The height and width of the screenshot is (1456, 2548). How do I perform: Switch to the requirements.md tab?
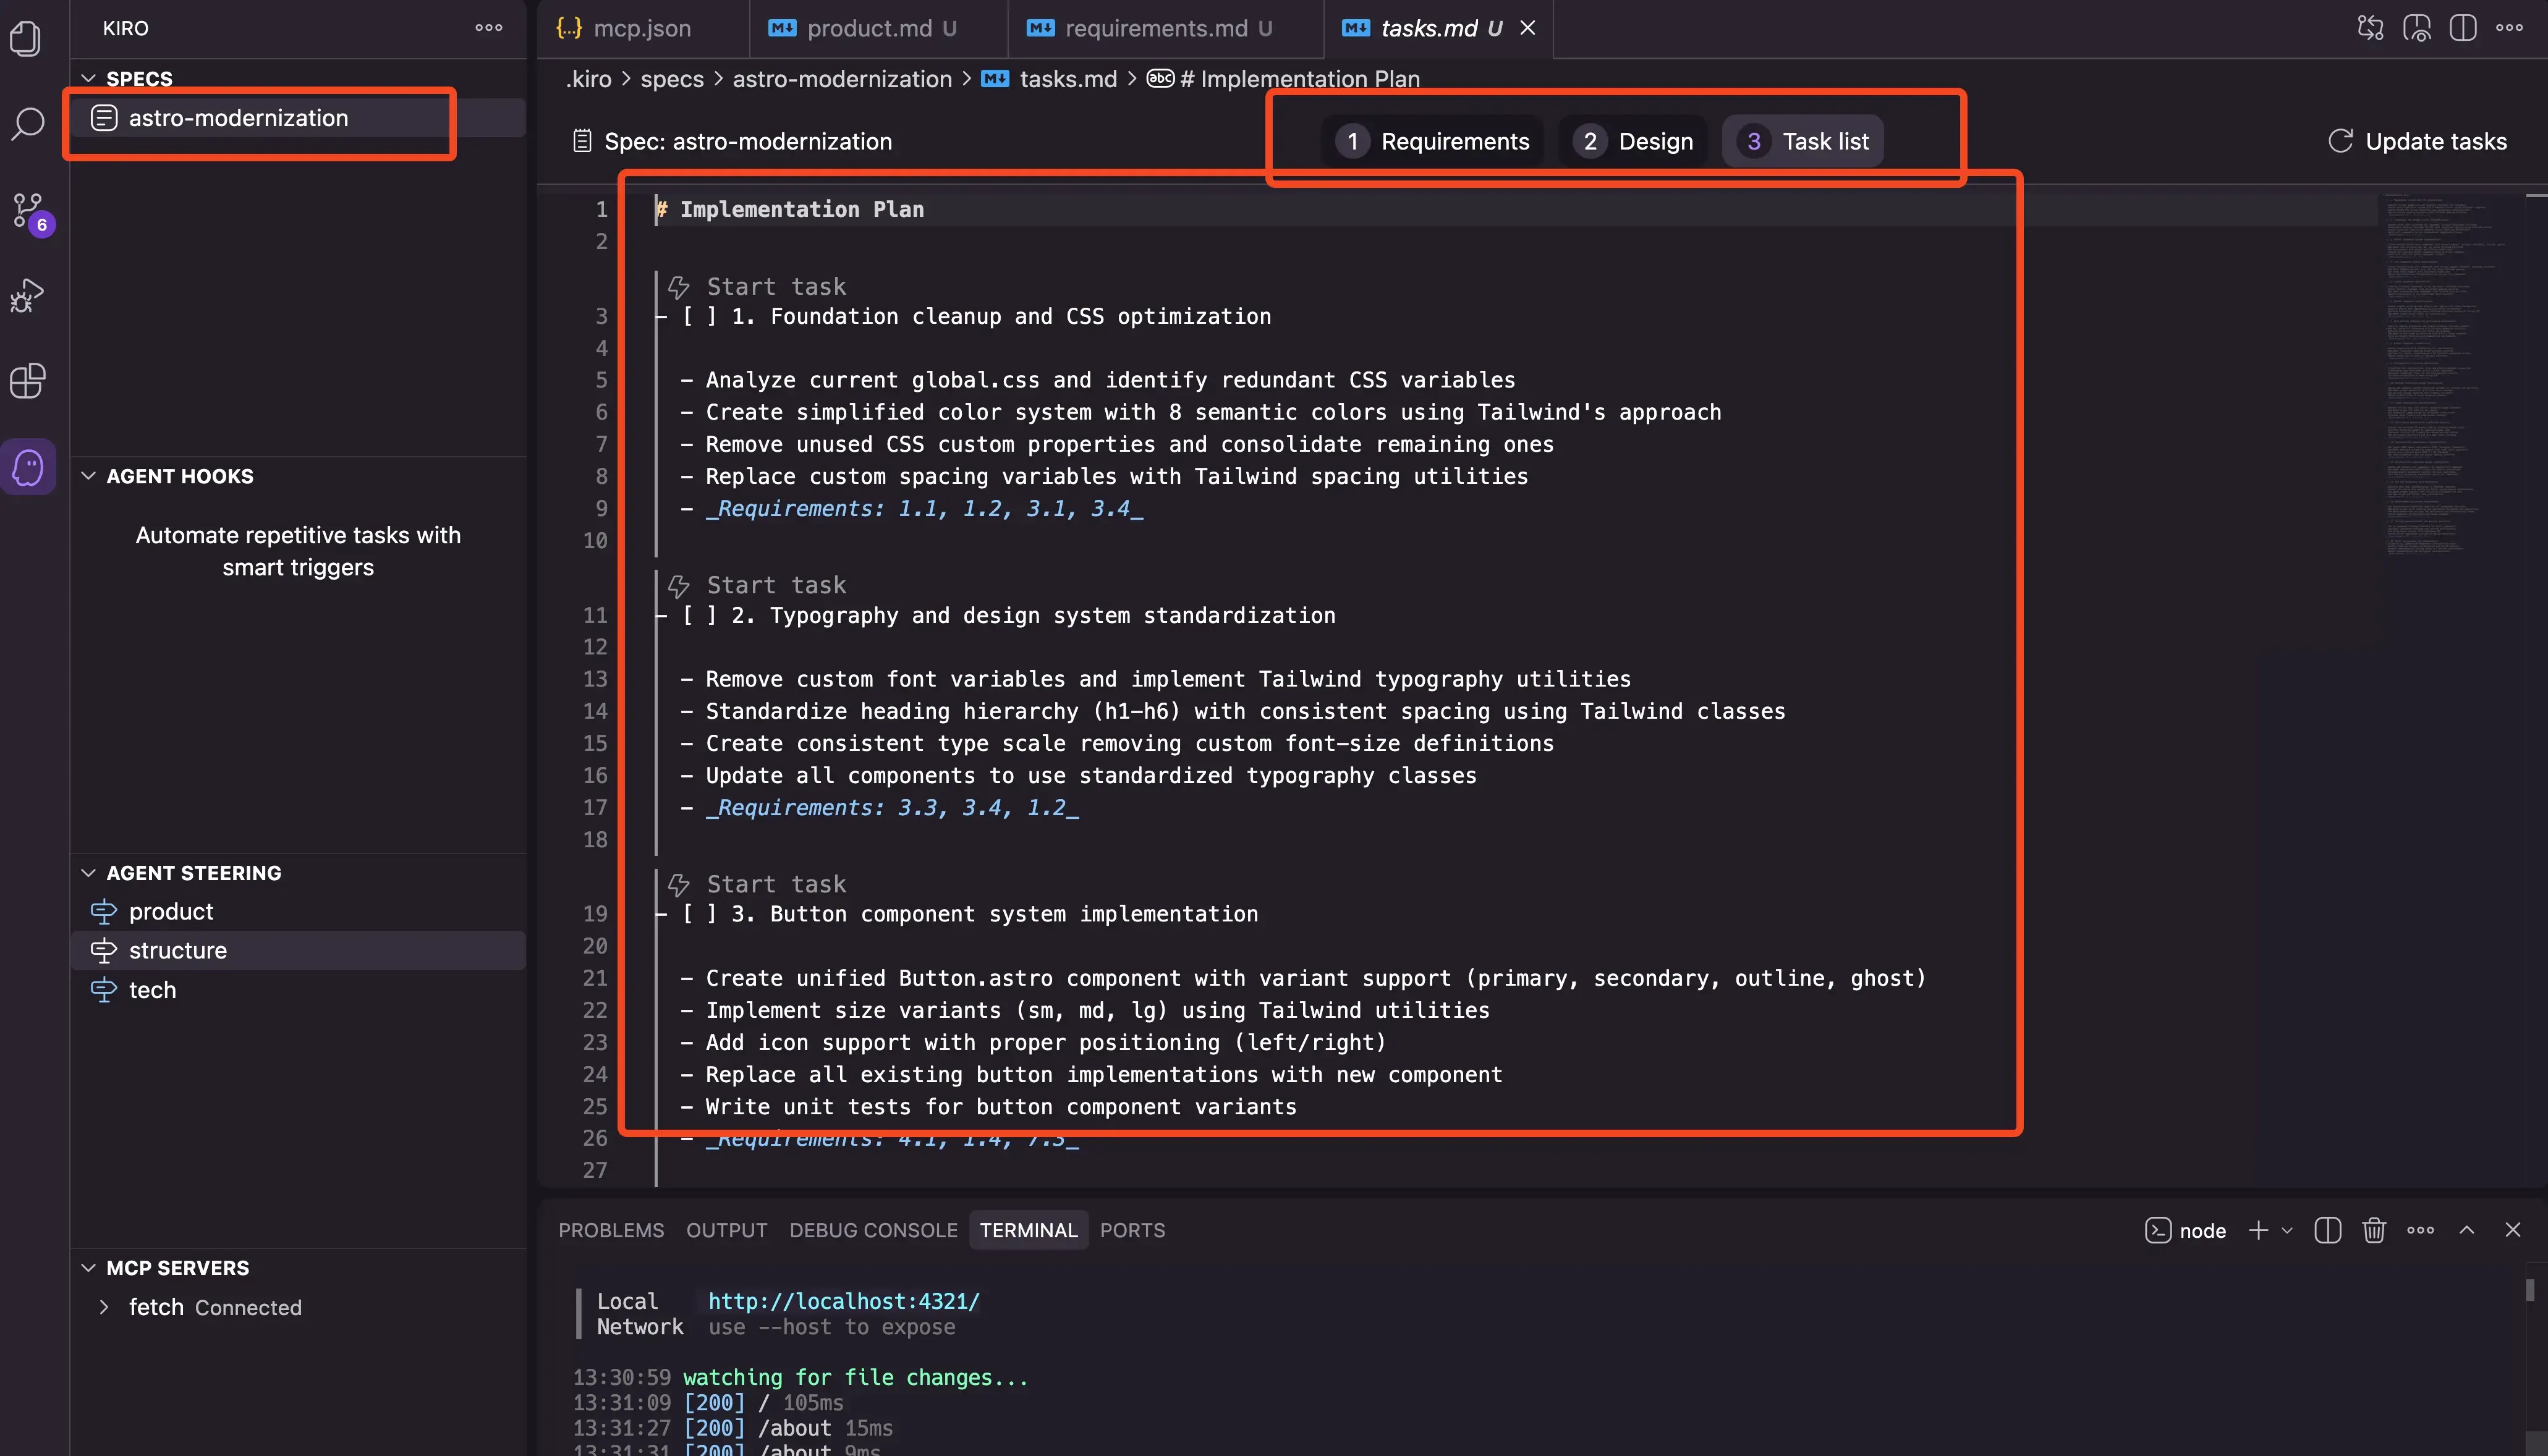(1155, 28)
